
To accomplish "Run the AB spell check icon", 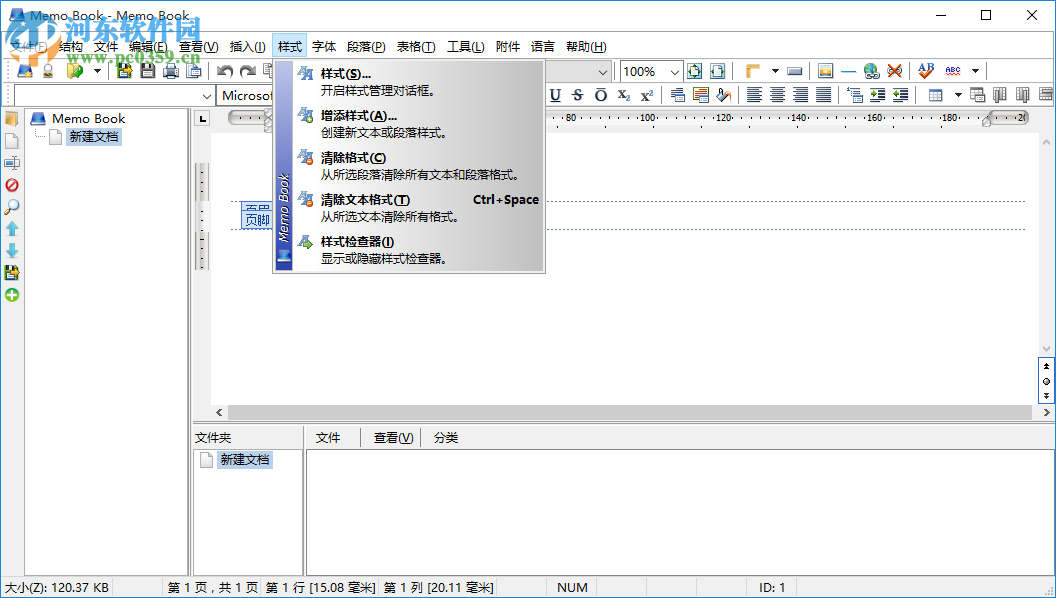I will tap(926, 70).
